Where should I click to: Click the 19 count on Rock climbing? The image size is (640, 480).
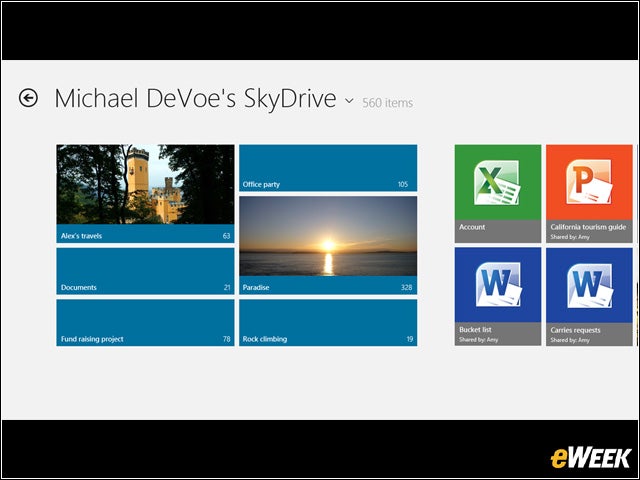tap(410, 339)
